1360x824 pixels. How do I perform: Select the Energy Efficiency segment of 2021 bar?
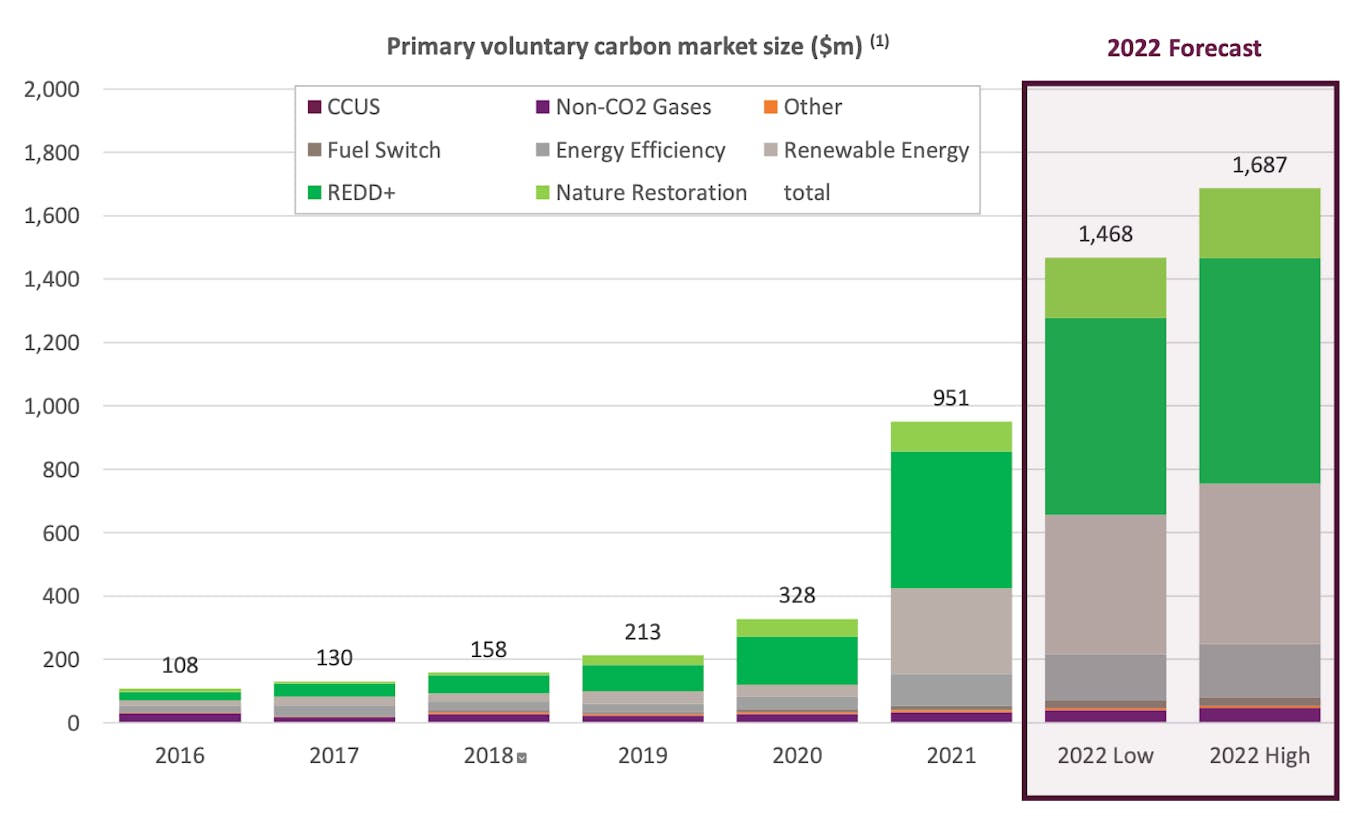pos(950,690)
